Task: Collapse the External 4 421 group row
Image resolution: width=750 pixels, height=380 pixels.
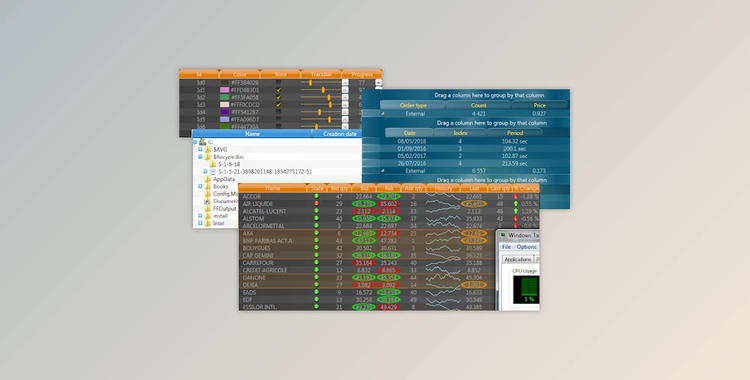Action: (x=383, y=113)
